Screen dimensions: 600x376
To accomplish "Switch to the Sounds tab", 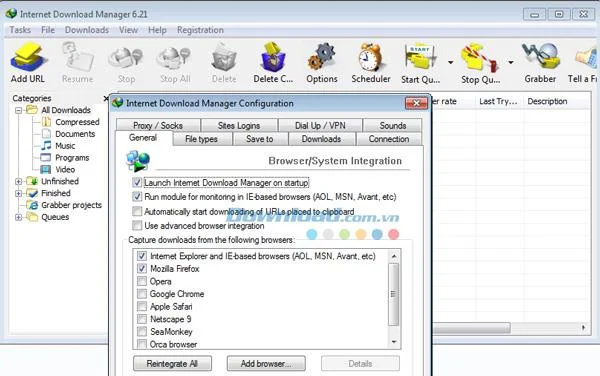I will pos(393,125).
